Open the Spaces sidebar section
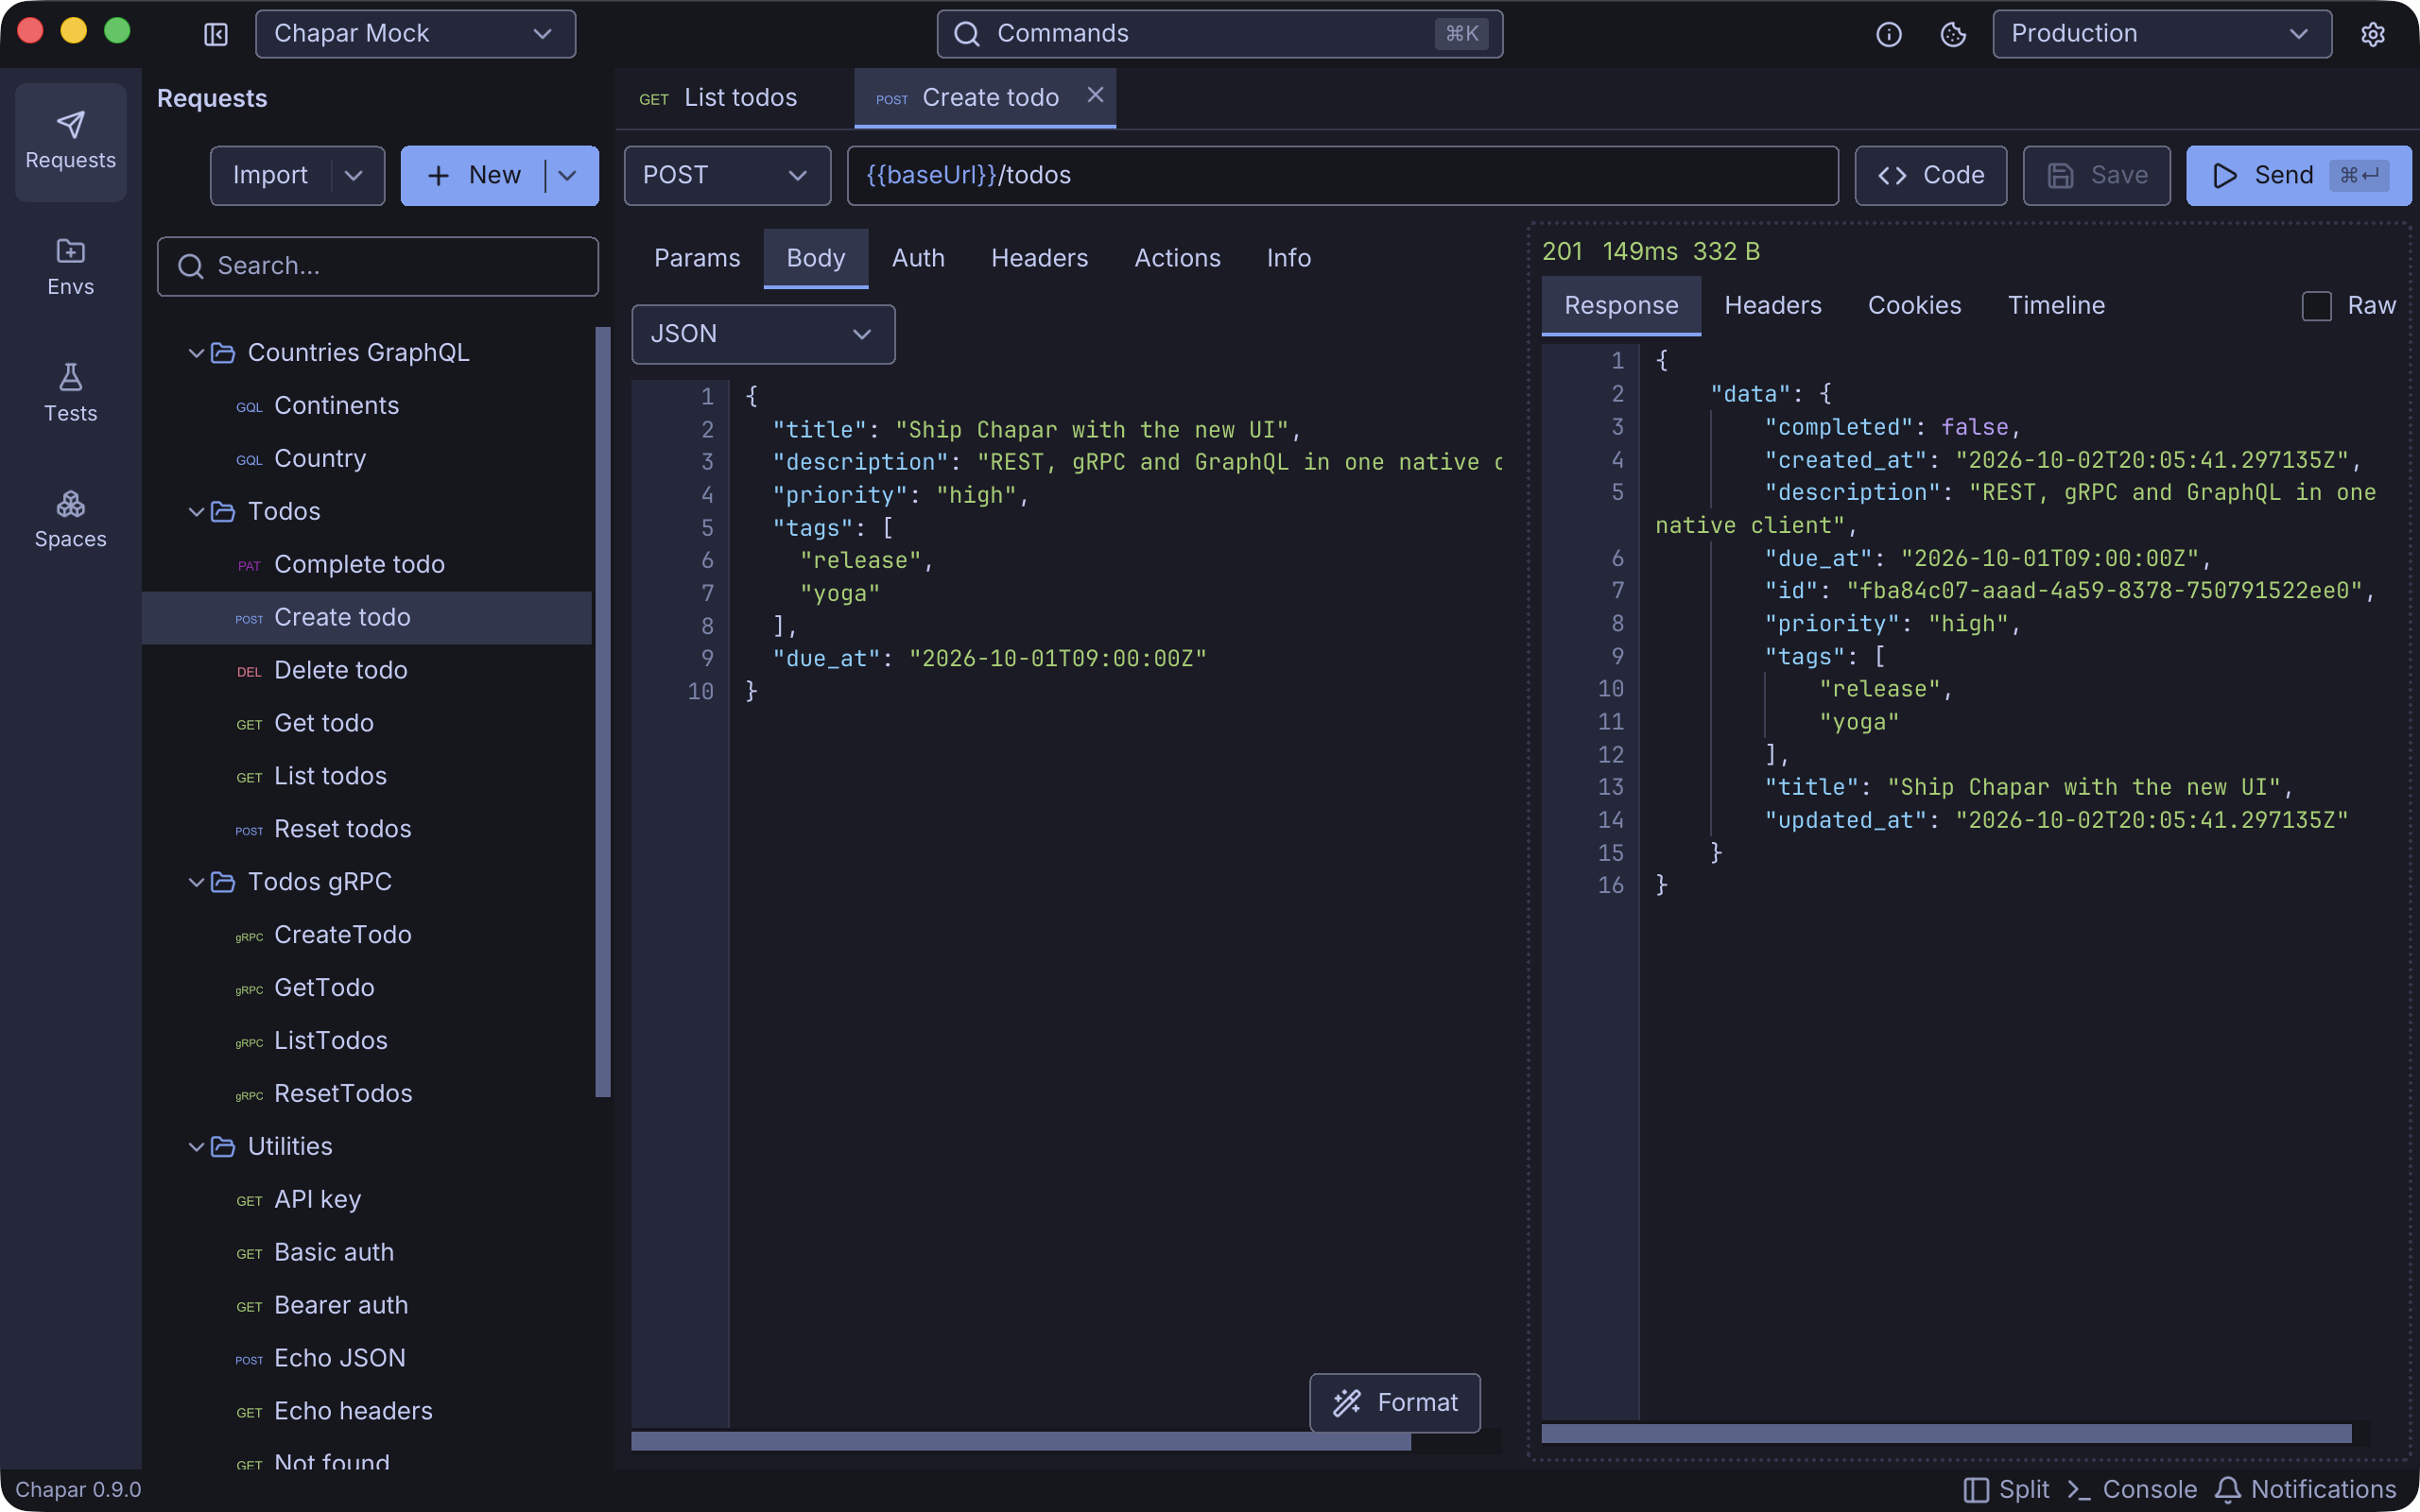The height and width of the screenshot is (1512, 2420). tap(70, 520)
